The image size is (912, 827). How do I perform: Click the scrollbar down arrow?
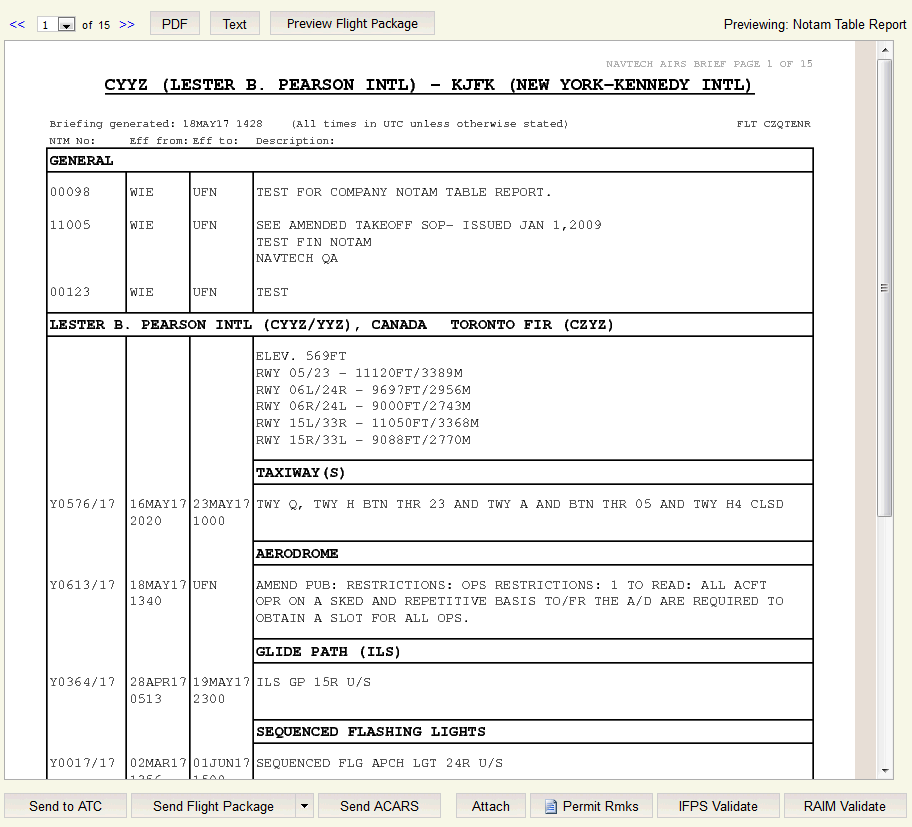[x=885, y=771]
